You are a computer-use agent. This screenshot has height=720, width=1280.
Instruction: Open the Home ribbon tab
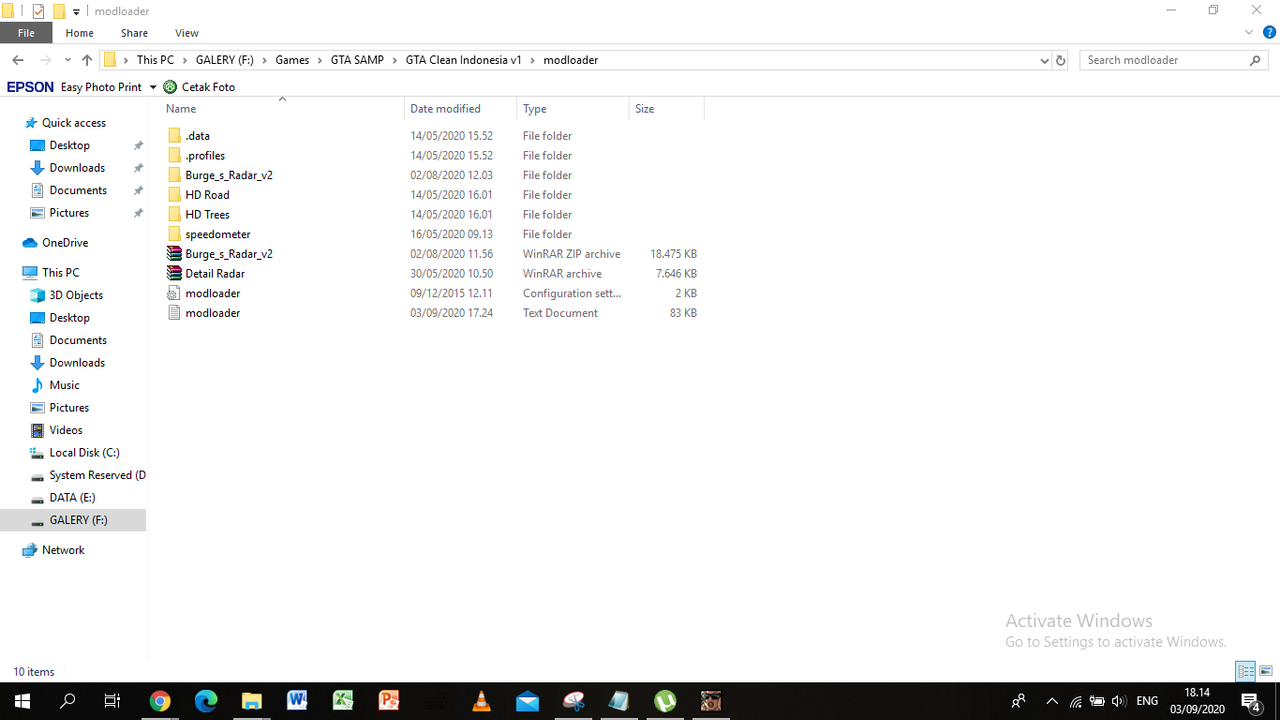coord(80,33)
